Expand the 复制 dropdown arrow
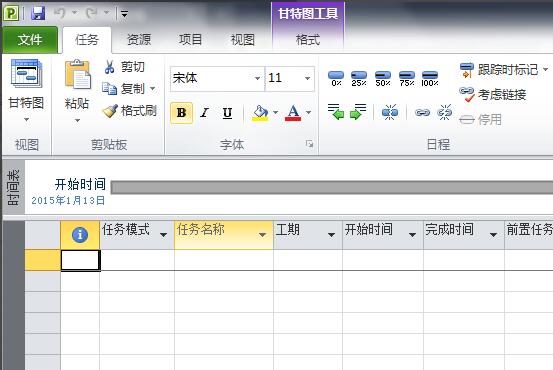Viewport: 553px width, 370px height. click(152, 89)
